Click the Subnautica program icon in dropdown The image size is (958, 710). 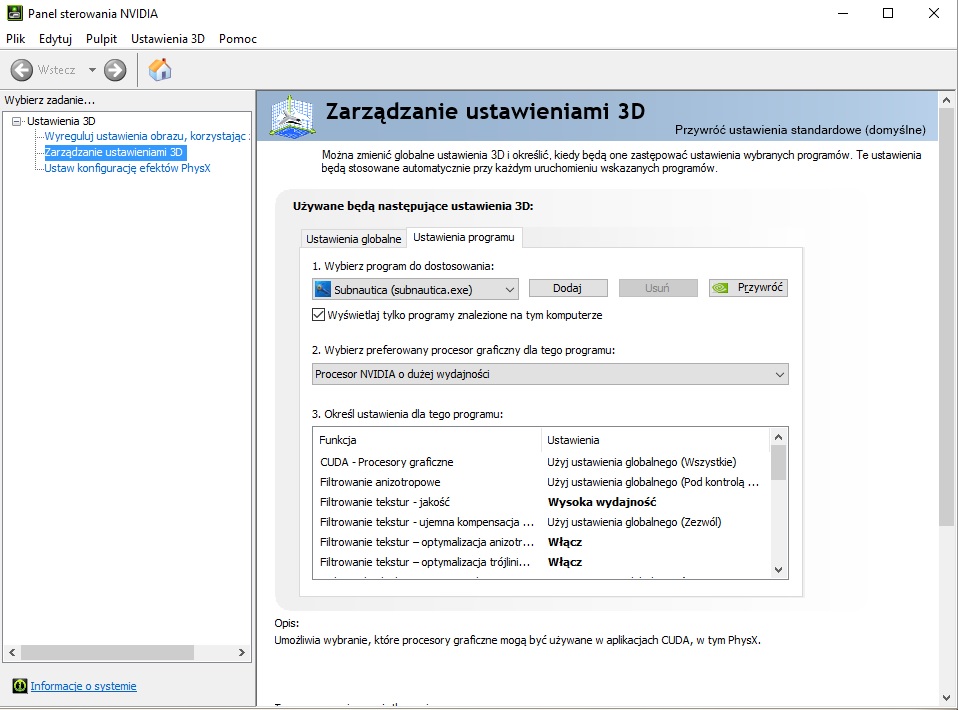click(x=323, y=289)
